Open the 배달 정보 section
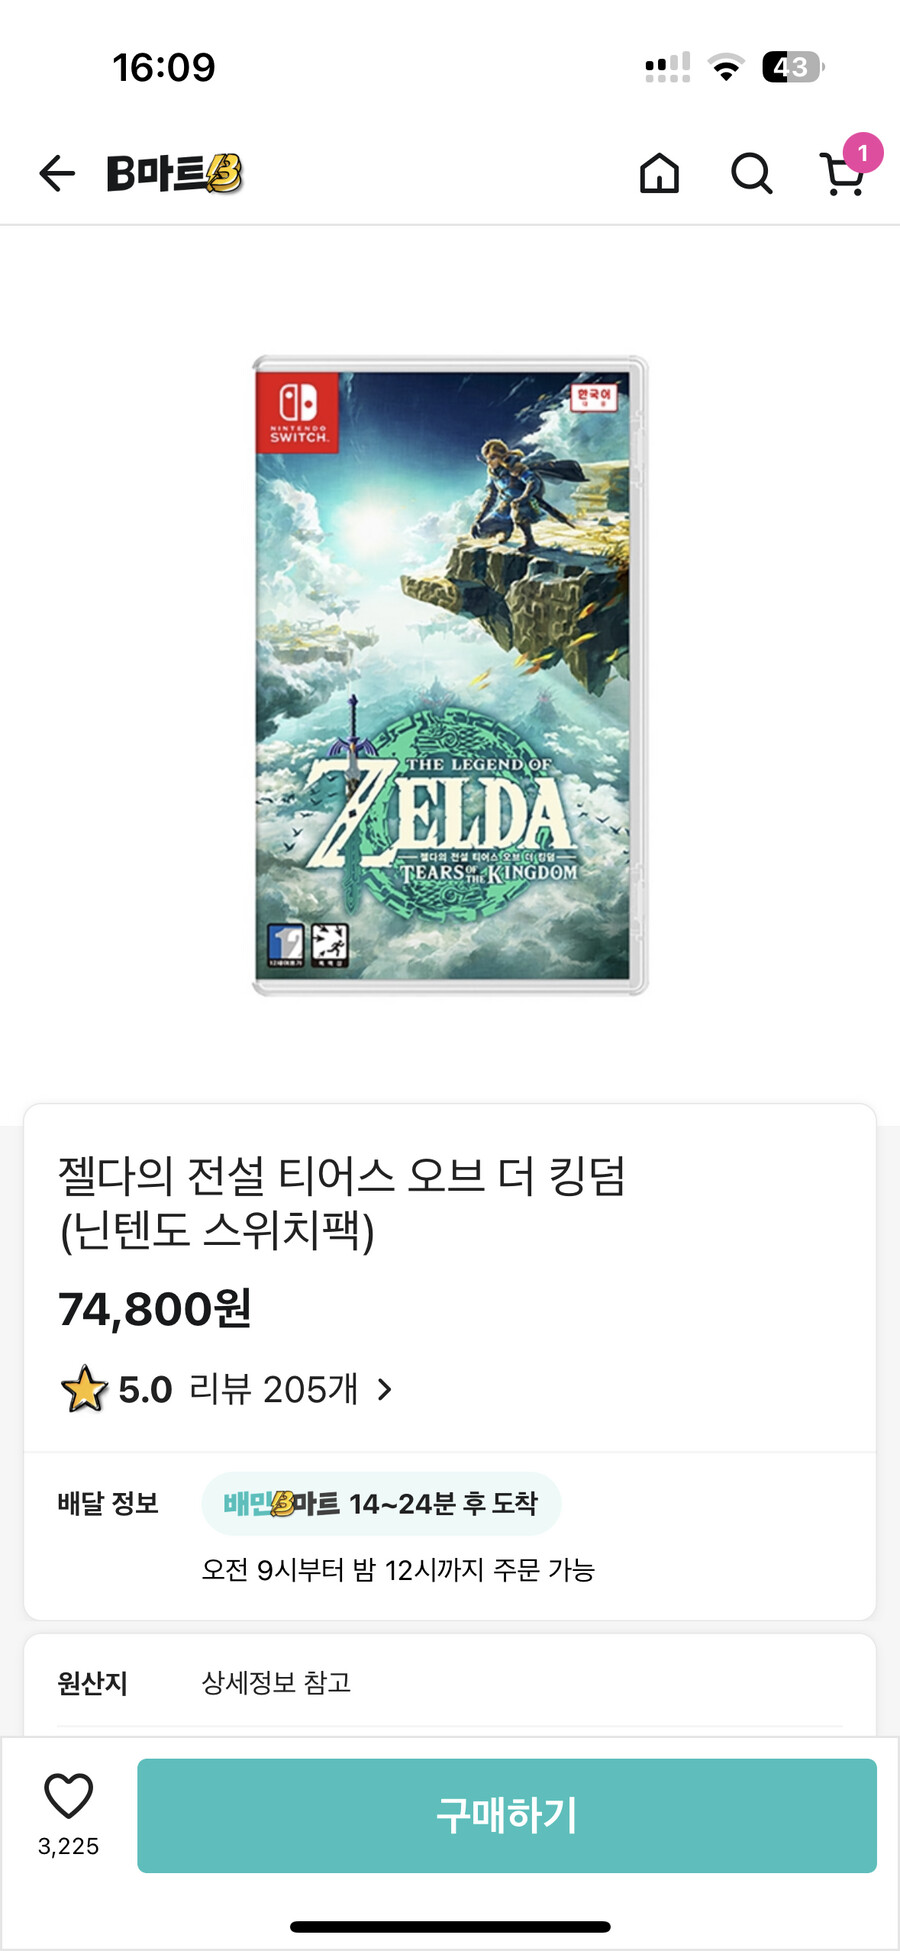 (x=108, y=1503)
